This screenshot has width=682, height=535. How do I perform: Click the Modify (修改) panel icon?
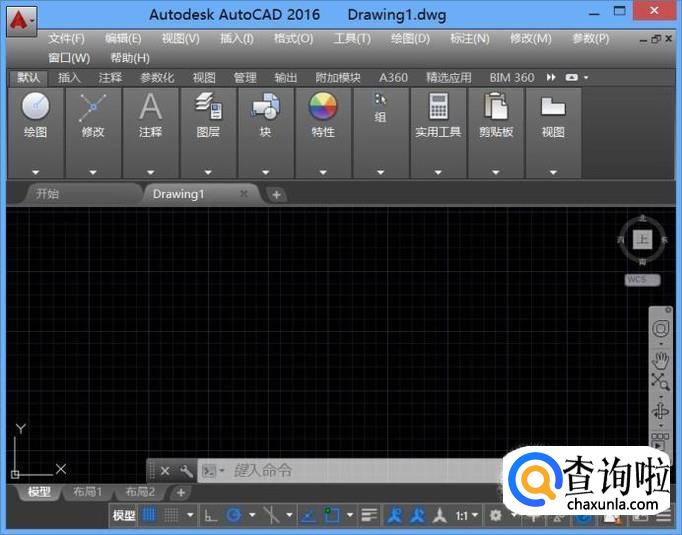(93, 108)
